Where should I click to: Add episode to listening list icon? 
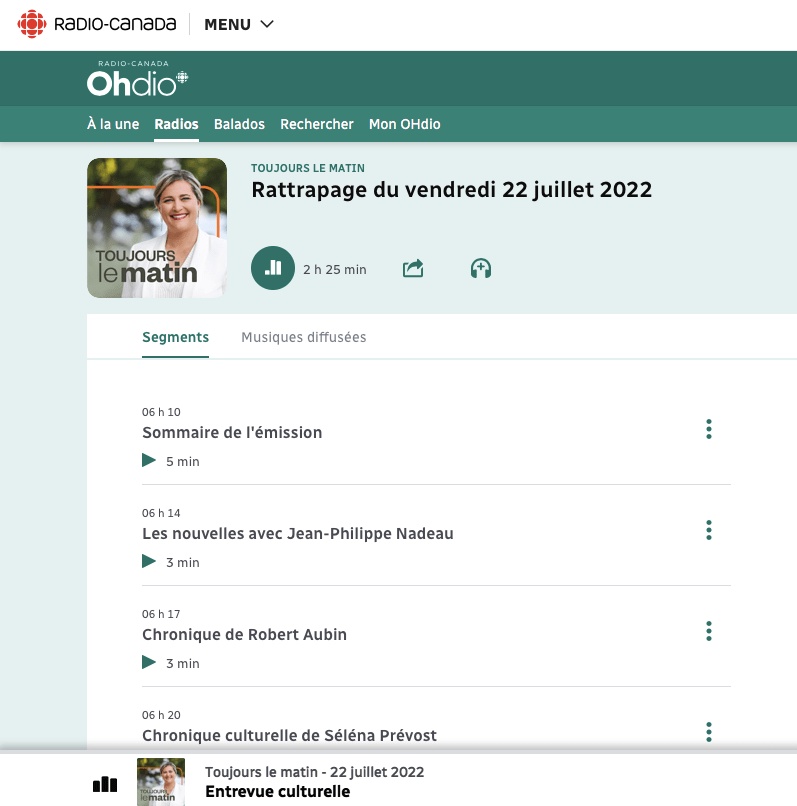click(x=481, y=268)
